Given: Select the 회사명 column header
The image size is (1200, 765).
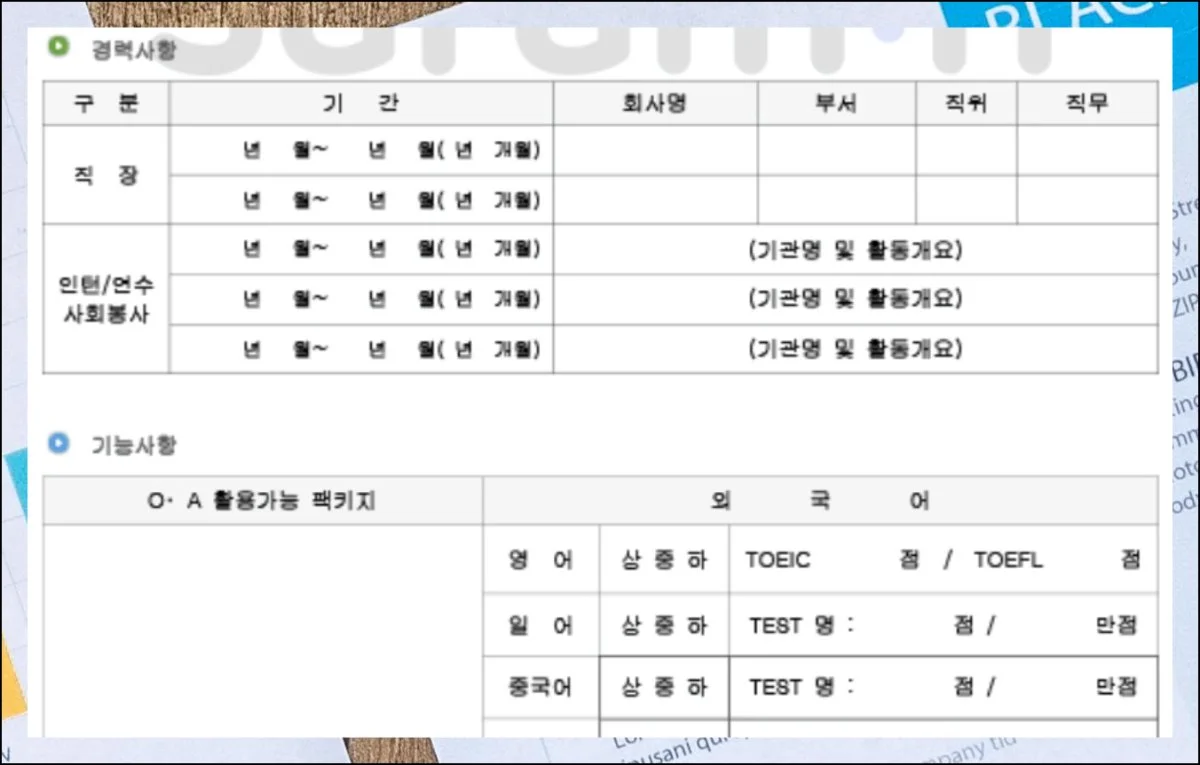Looking at the screenshot, I should (655, 104).
